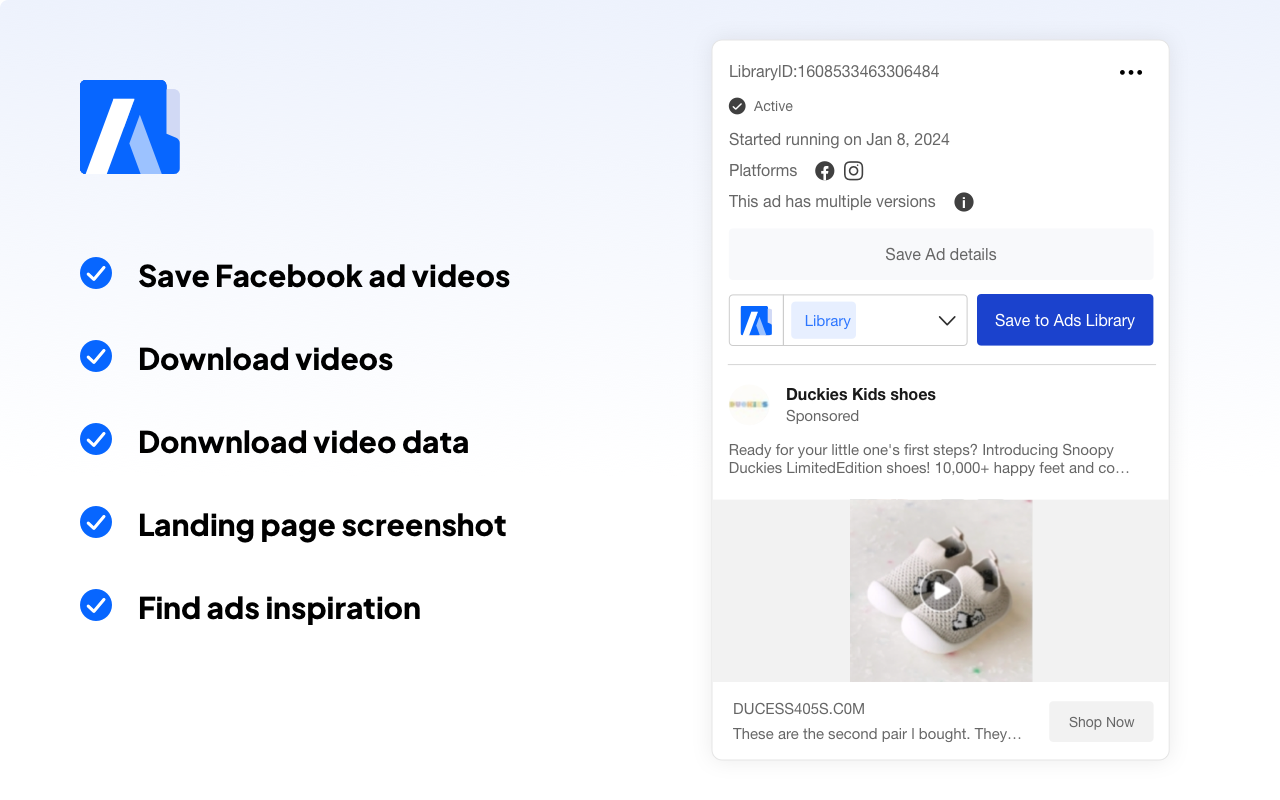Toggle the Download videos checkmark
The image size is (1280, 800).
tap(96, 356)
